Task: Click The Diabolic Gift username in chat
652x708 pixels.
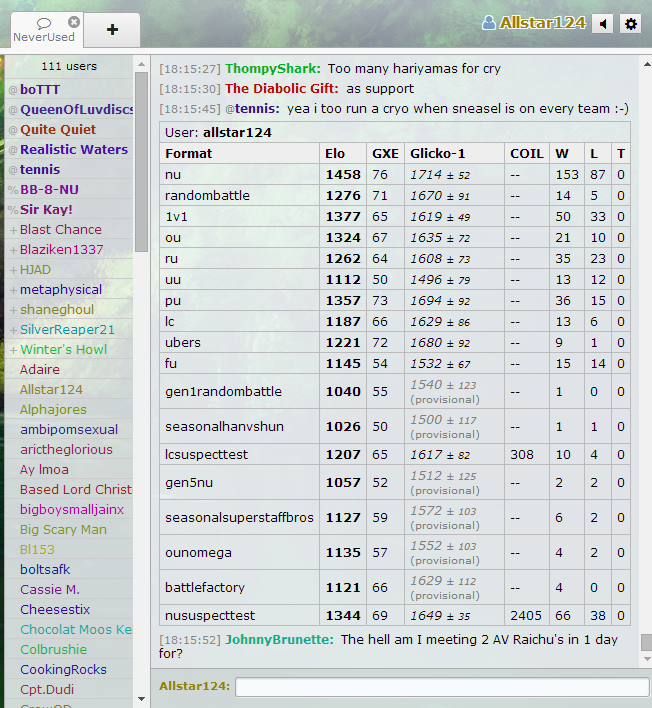Action: (282, 89)
